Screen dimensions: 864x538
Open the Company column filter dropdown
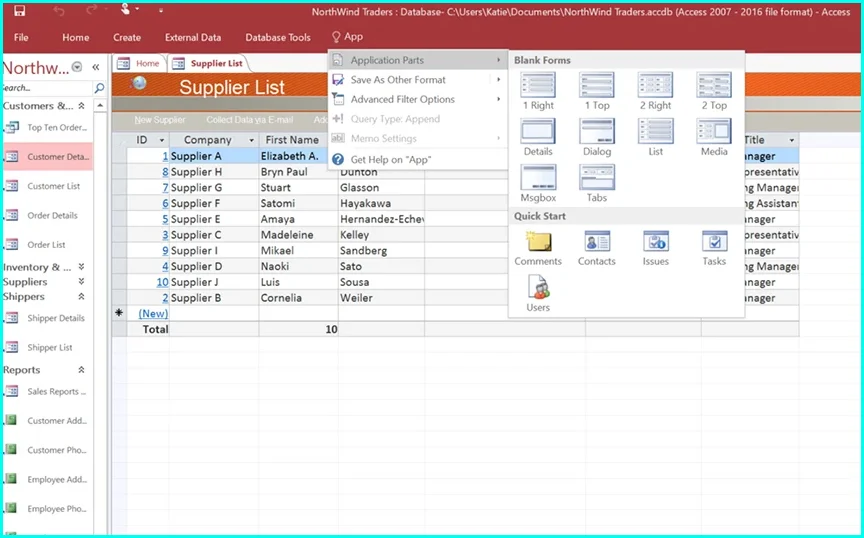click(250, 141)
